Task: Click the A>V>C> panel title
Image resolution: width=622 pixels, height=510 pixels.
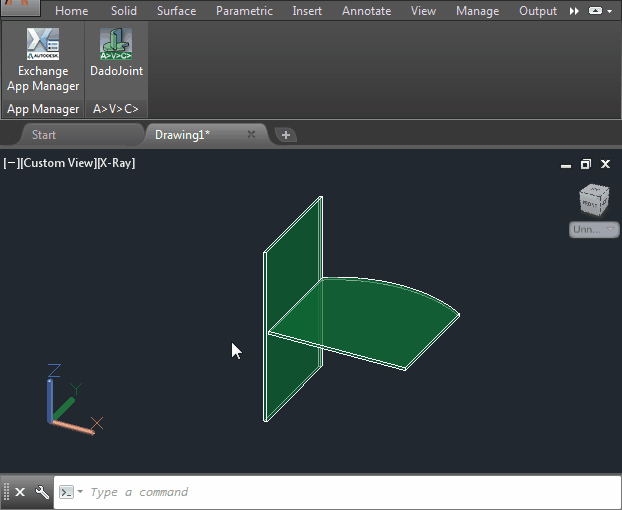Action: [116, 109]
